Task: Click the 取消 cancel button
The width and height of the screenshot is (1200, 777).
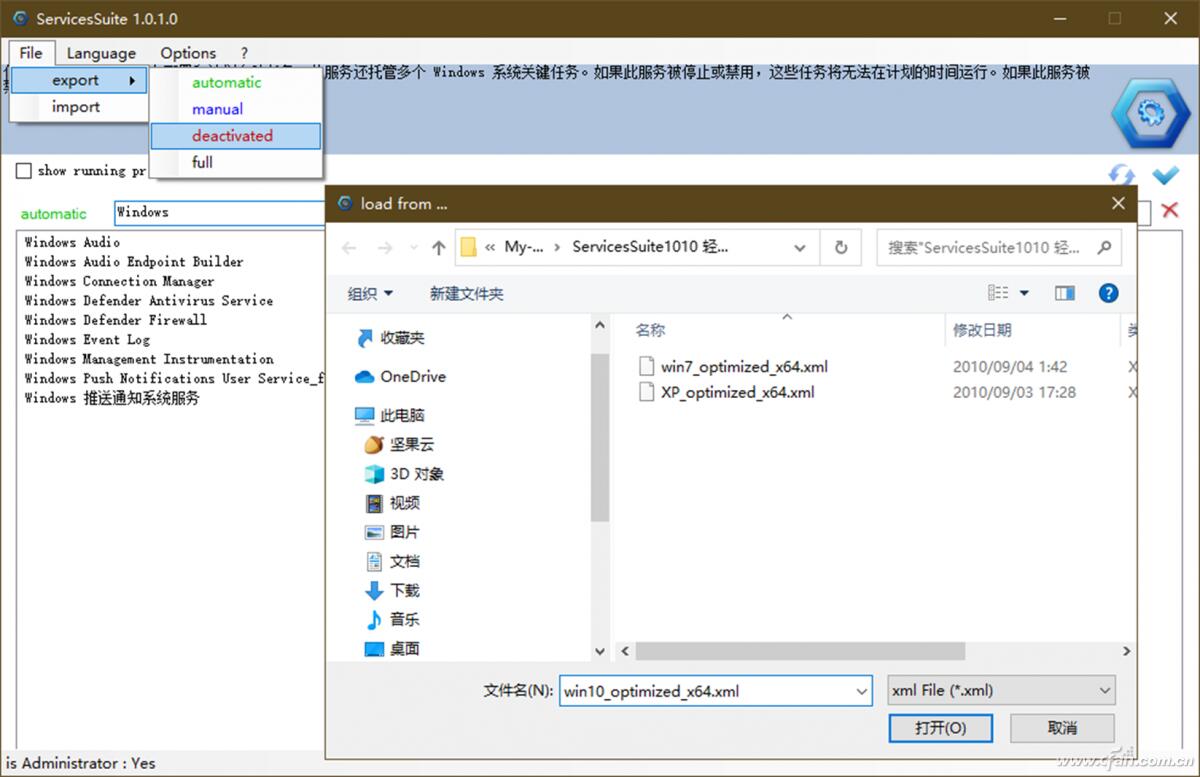Action: (x=1062, y=727)
